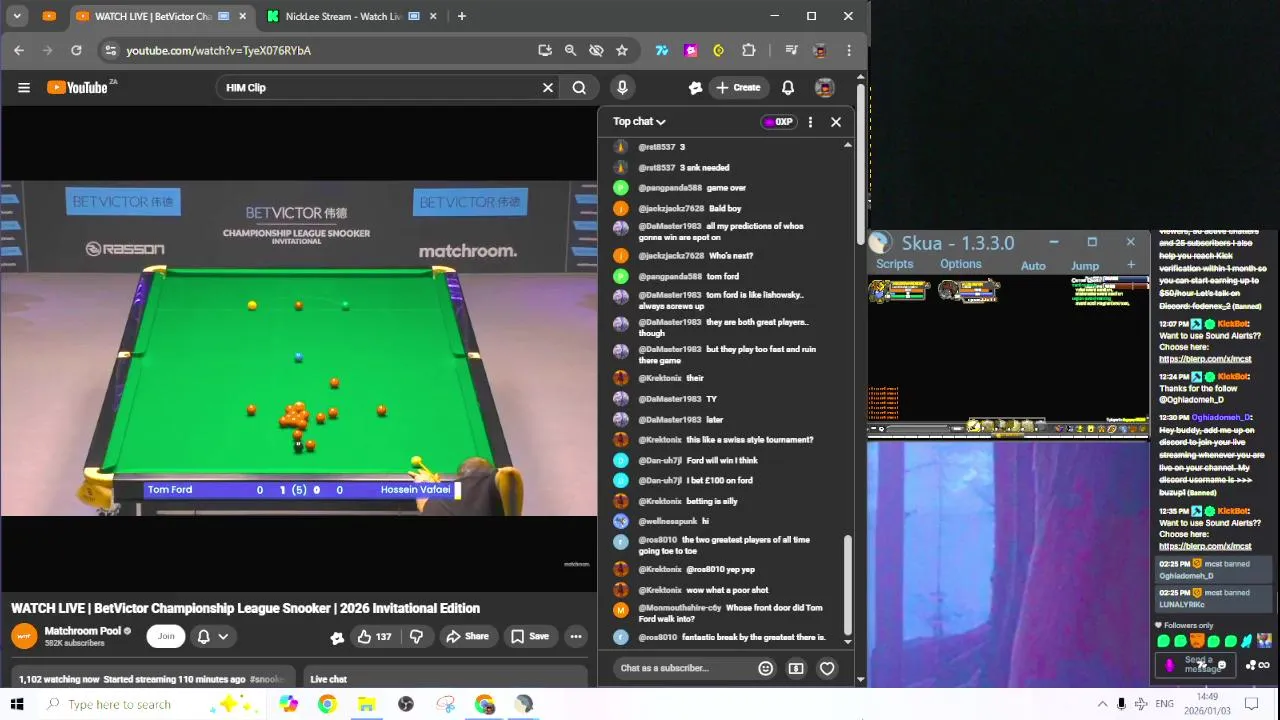Viewport: 1280px width, 720px height.
Task: Open Skua Scripts menu
Action: click(894, 264)
